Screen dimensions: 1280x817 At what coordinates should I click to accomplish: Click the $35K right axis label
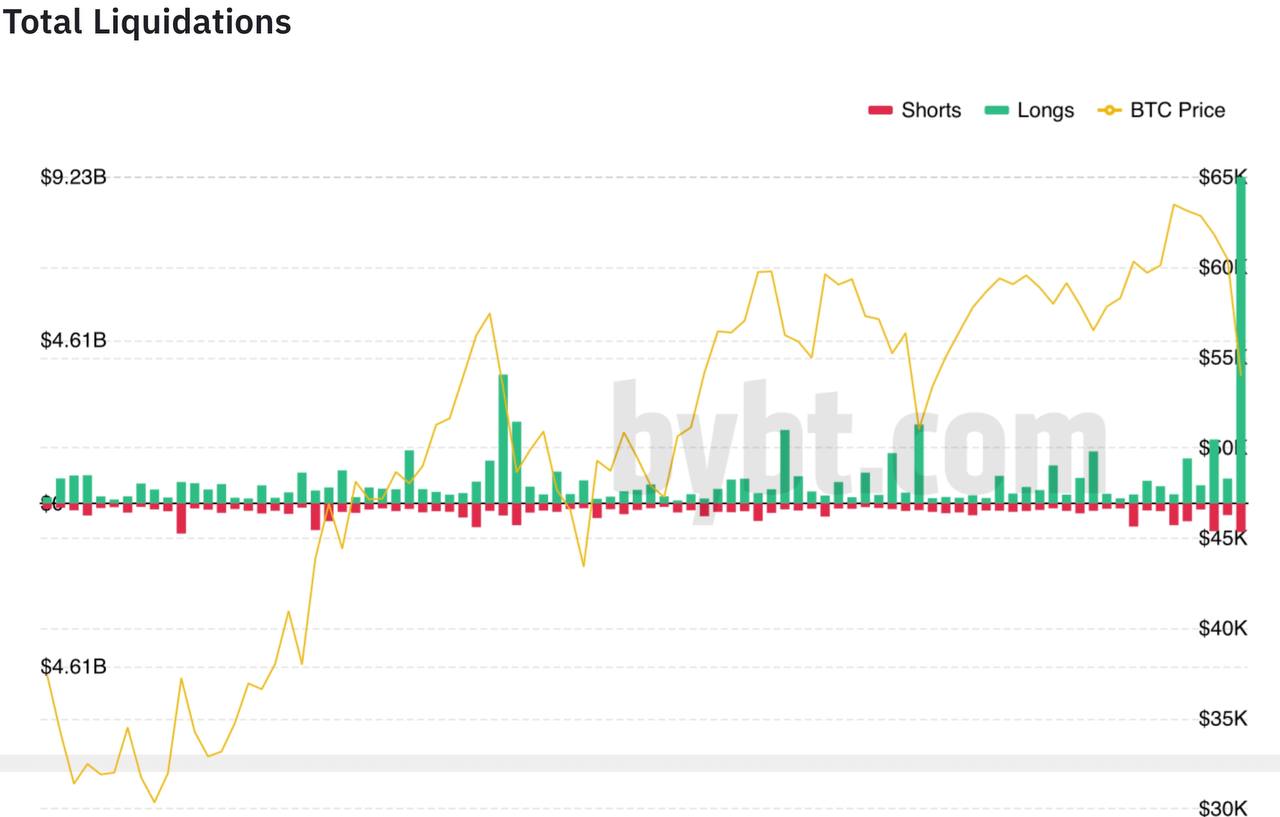pyautogui.click(x=1222, y=718)
